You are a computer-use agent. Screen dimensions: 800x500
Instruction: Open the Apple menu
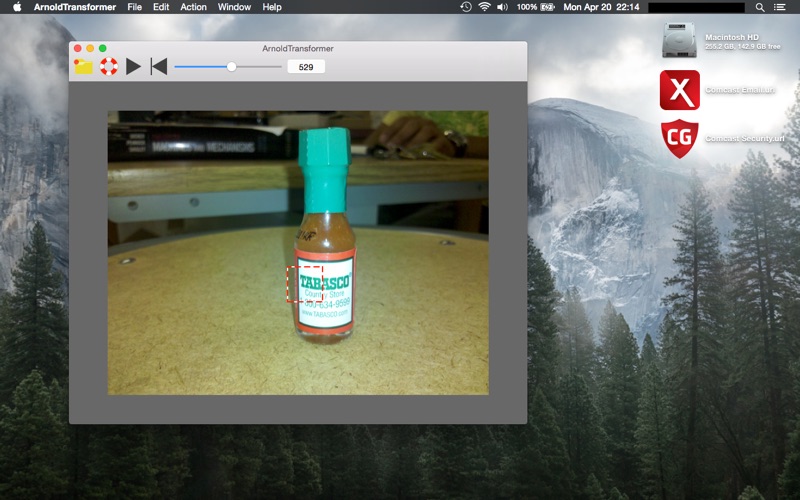tap(17, 7)
